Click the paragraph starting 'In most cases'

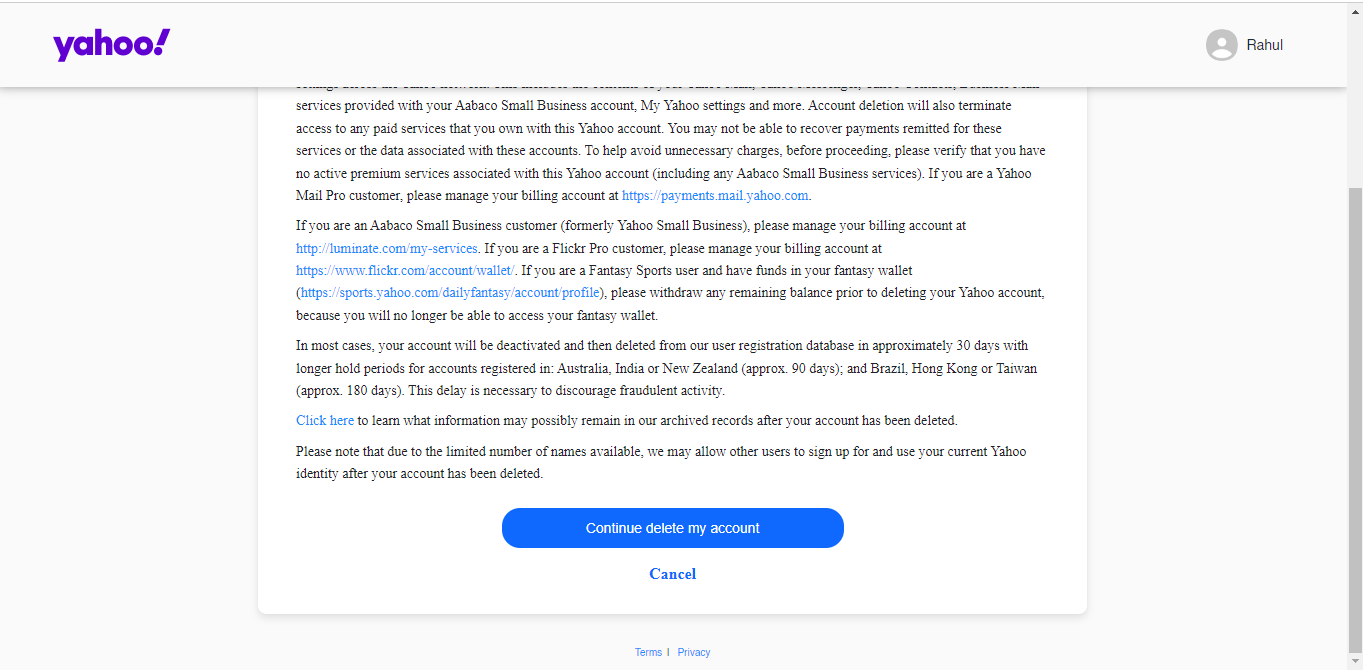click(667, 368)
